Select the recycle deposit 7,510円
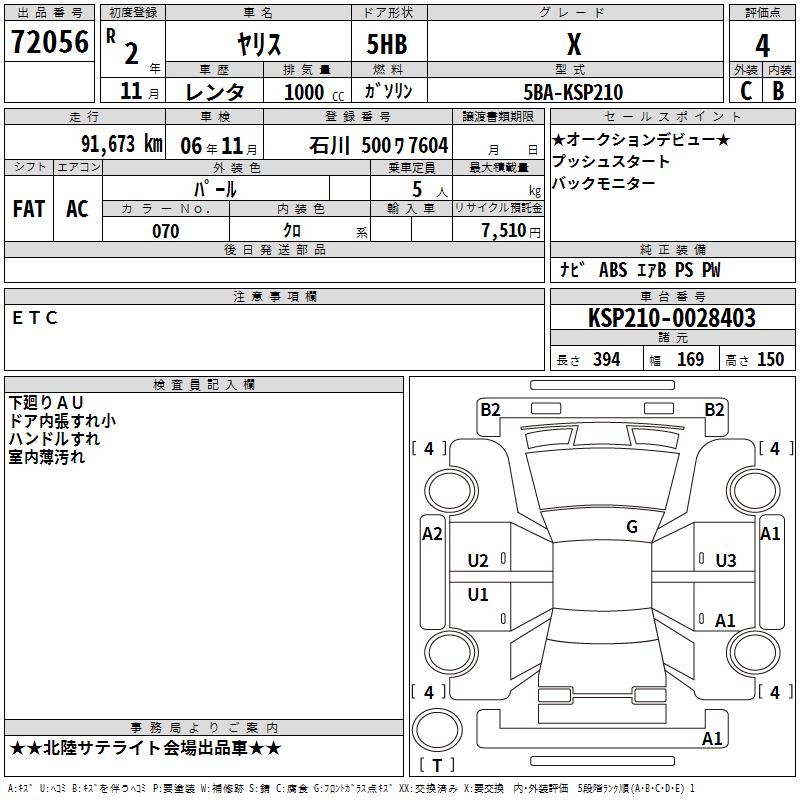 [511, 231]
